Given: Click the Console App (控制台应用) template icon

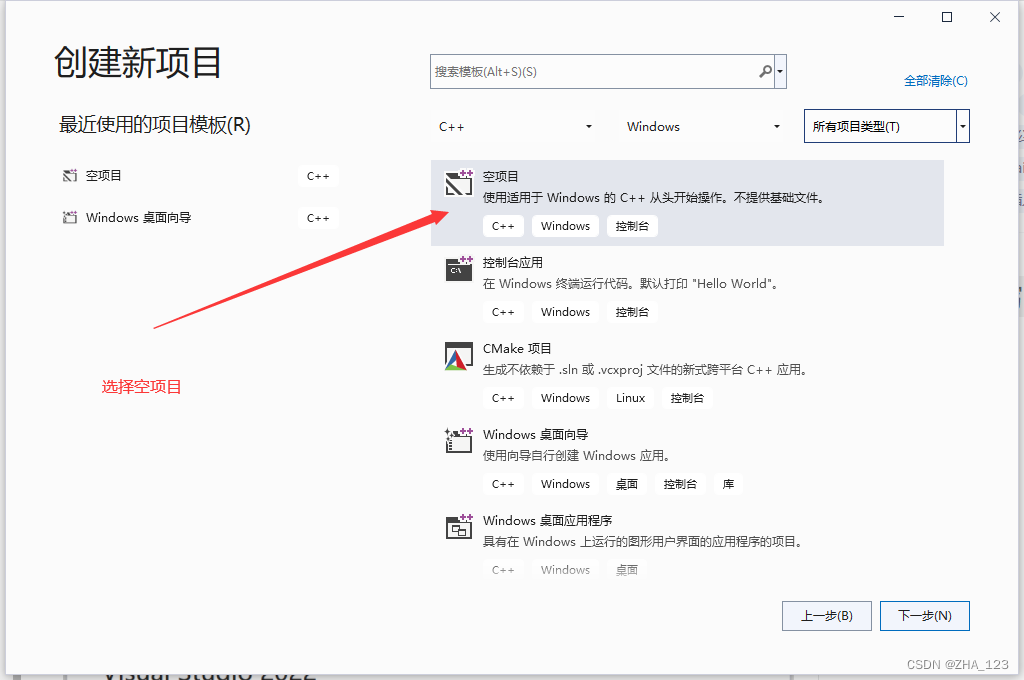Looking at the screenshot, I should pyautogui.click(x=458, y=268).
